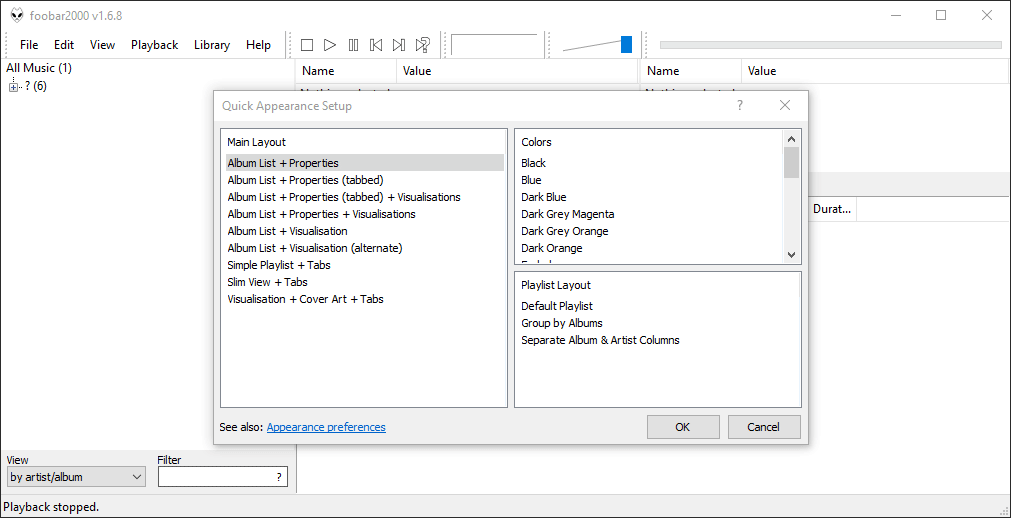Choose the Dark Orange color scheme
This screenshot has height=518, width=1011.
tap(651, 248)
